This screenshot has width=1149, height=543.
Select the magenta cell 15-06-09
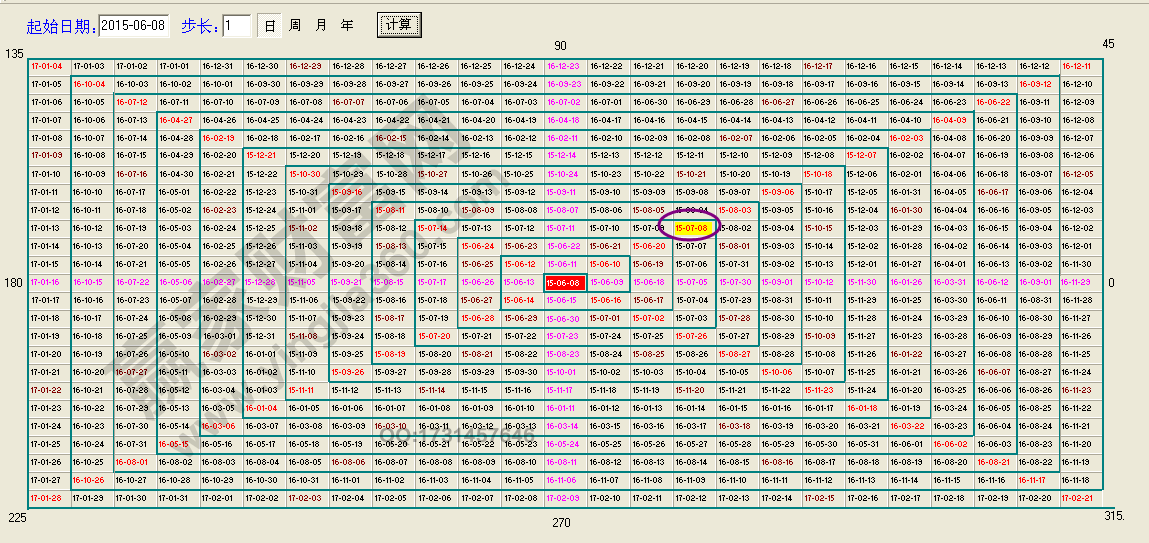(605, 282)
